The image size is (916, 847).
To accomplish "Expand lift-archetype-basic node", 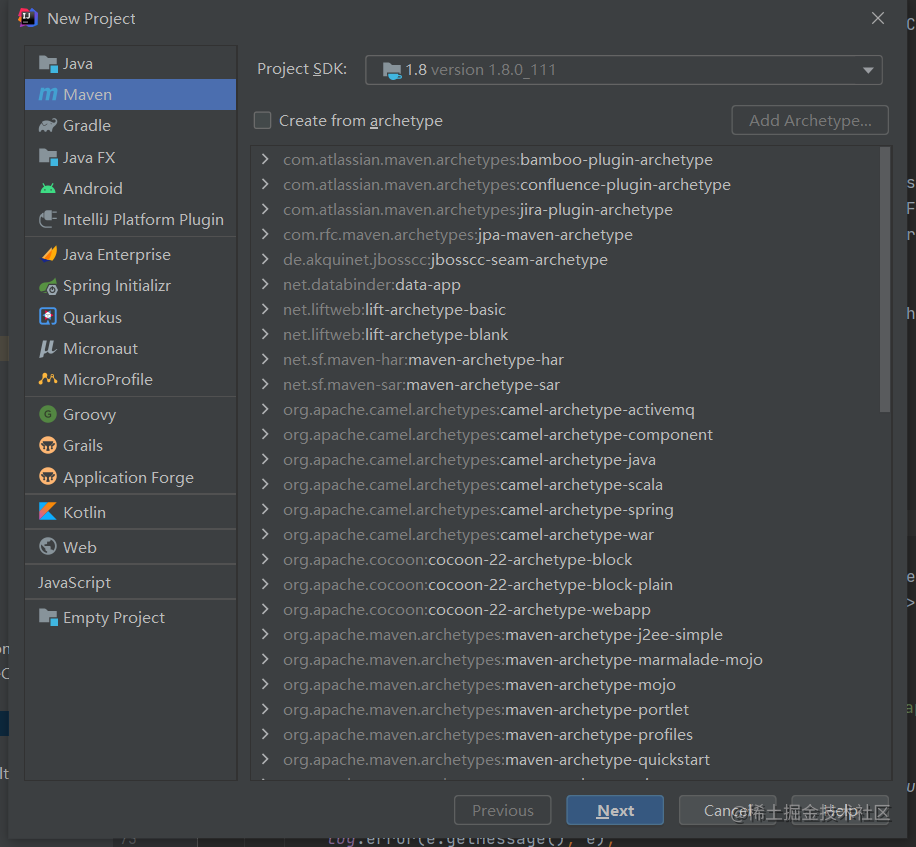I will [265, 309].
